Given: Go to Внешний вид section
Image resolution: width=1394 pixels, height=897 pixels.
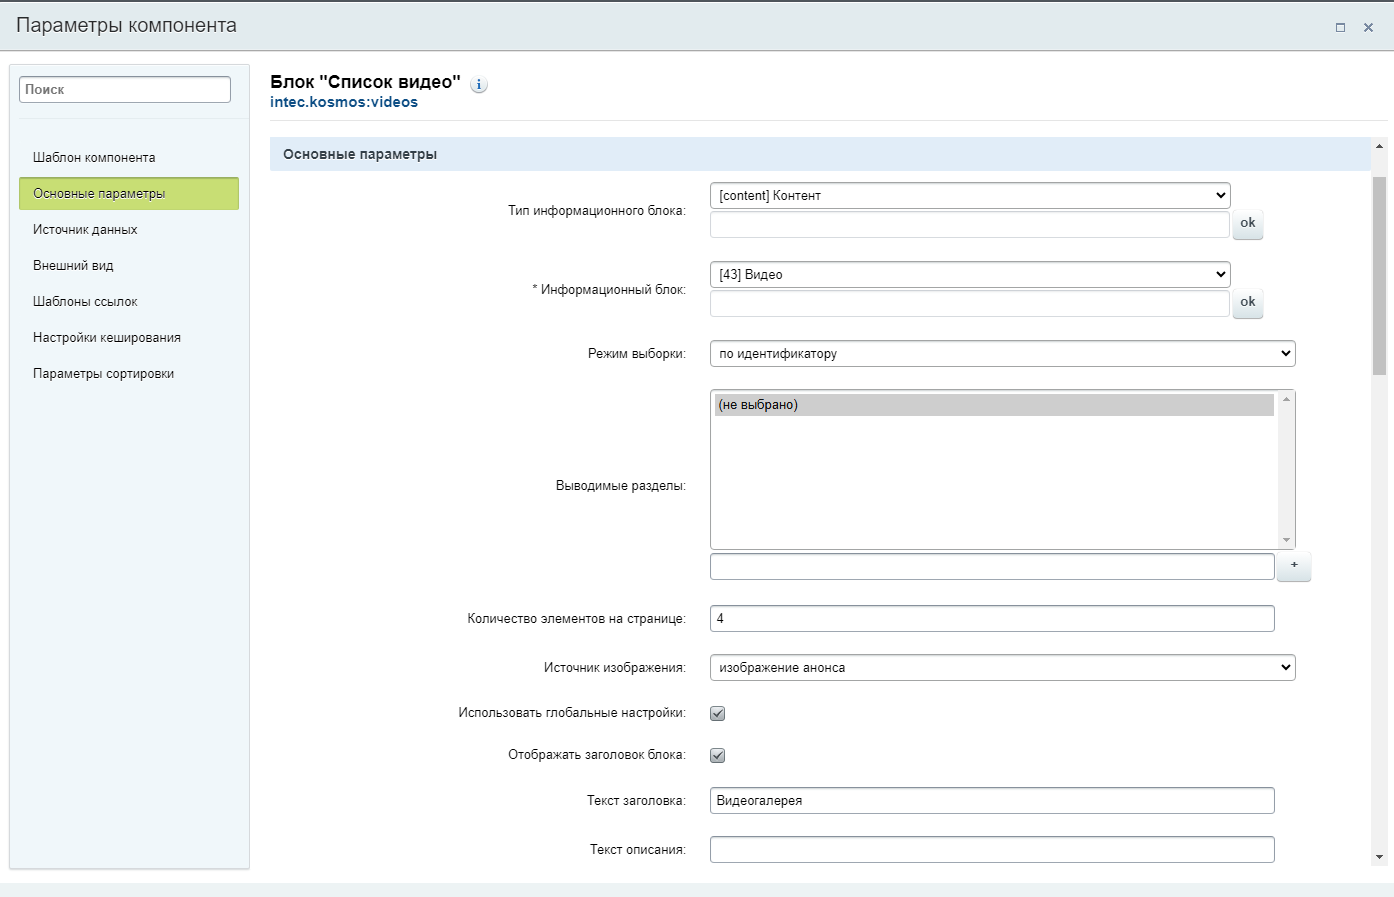Looking at the screenshot, I should pyautogui.click(x=129, y=265).
